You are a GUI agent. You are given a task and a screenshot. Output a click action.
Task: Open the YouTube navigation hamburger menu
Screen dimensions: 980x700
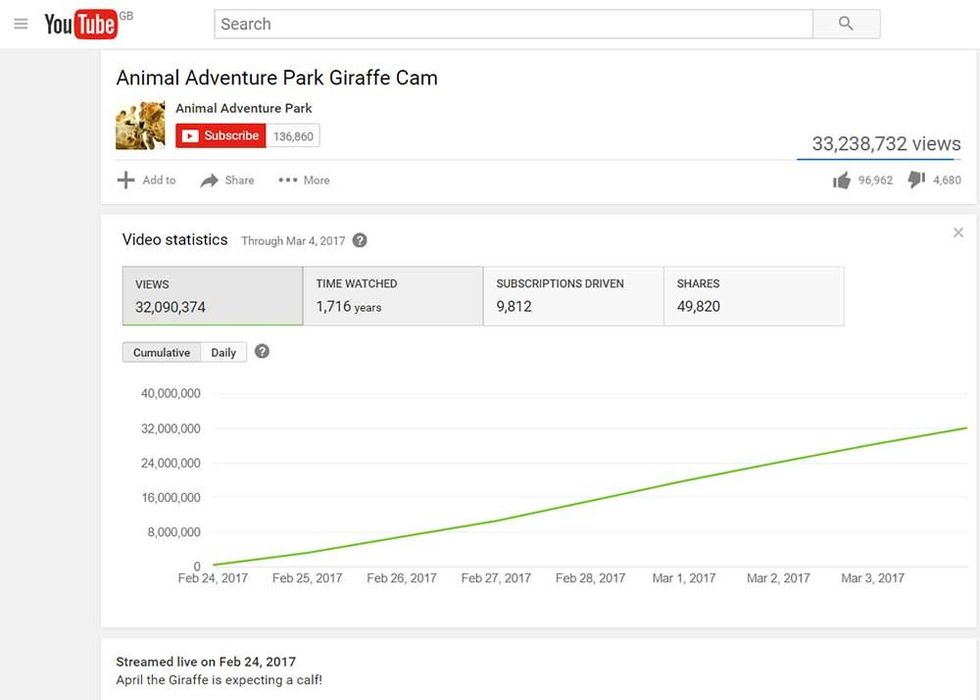21,23
